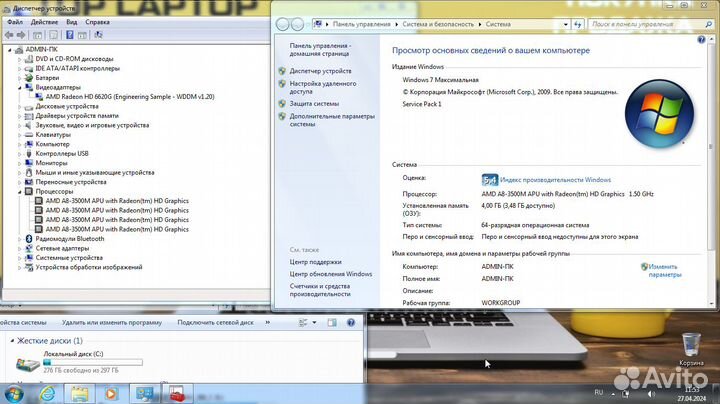Image resolution: width=720 pixels, height=404 pixels.
Task: Expand IDE ATA/ATAPI контроллеры node
Action: (x=20, y=69)
